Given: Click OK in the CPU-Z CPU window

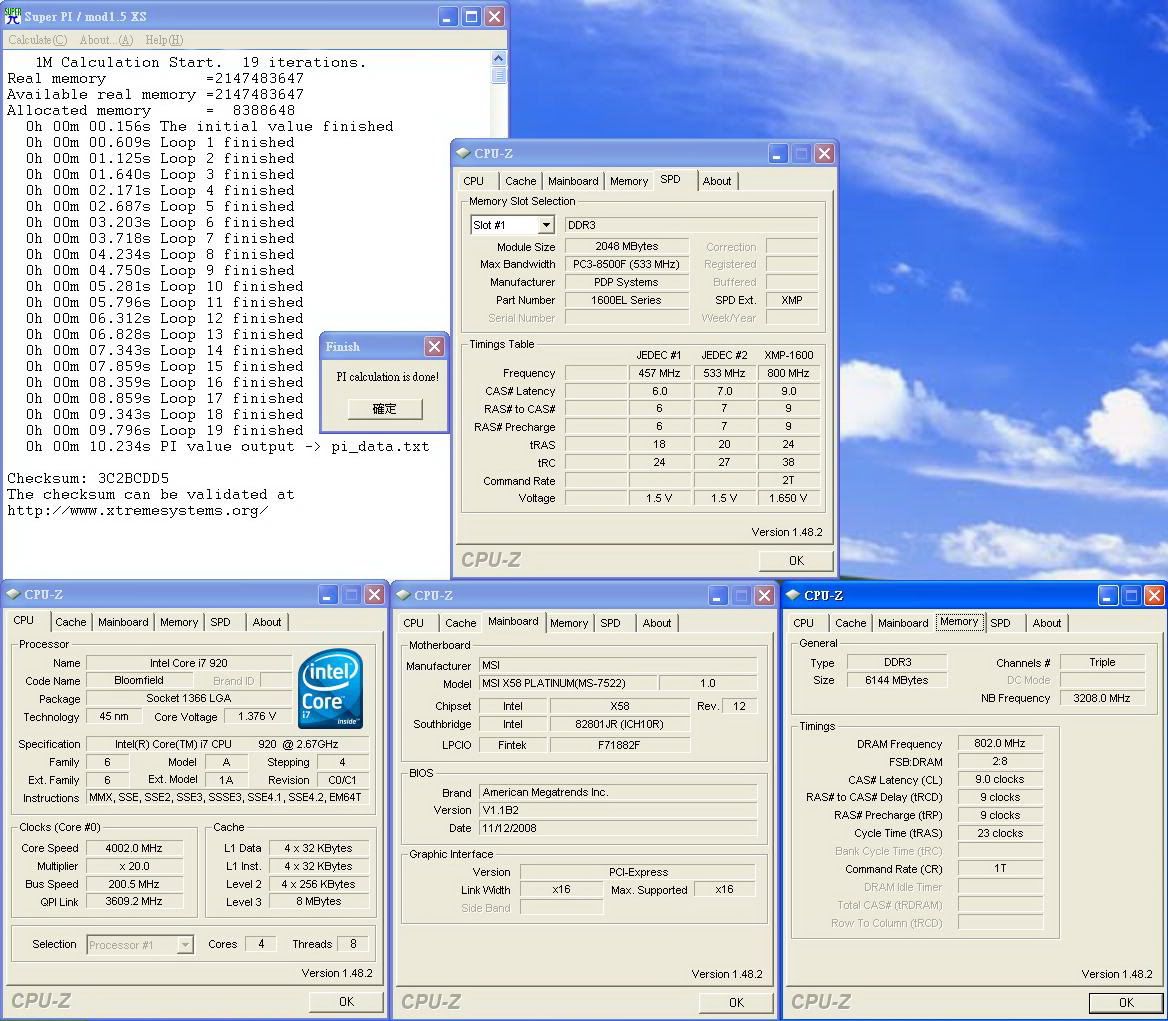Looking at the screenshot, I should [346, 1002].
